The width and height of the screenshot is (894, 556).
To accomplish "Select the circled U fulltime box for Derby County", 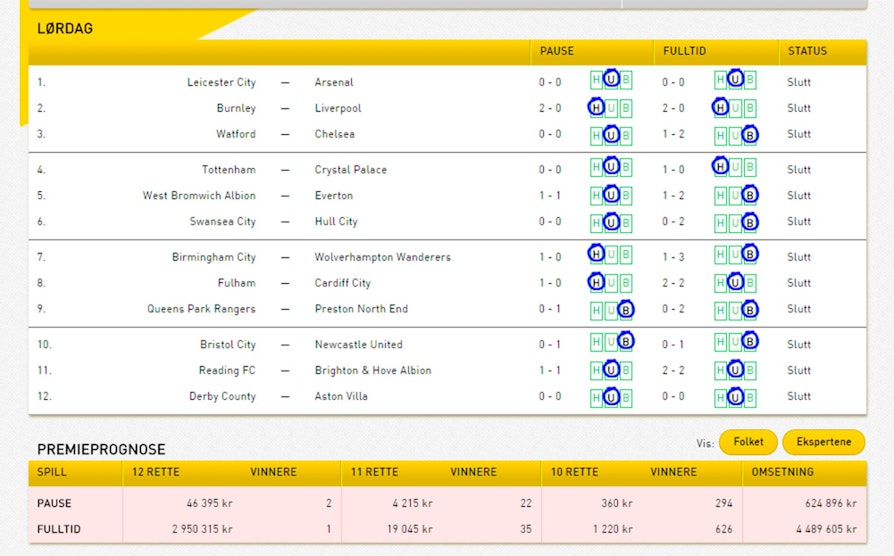I will (x=735, y=396).
